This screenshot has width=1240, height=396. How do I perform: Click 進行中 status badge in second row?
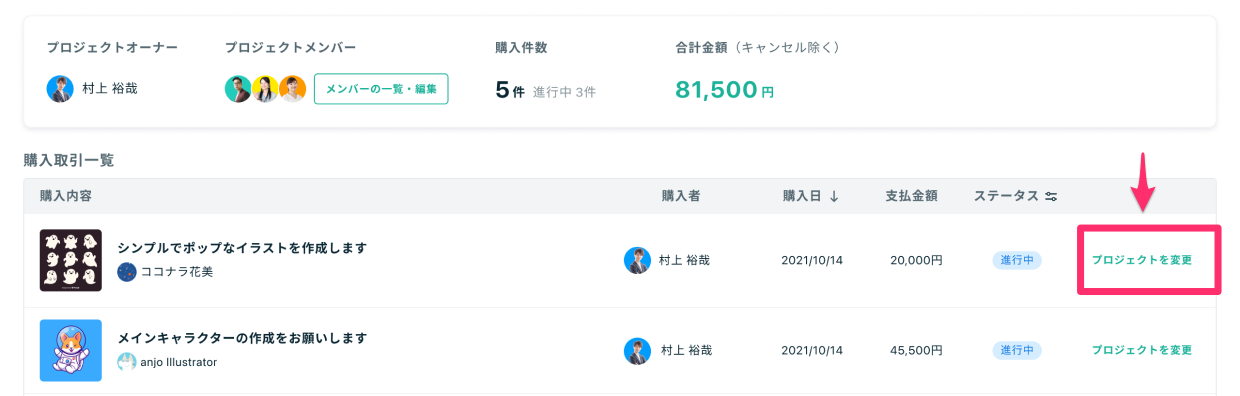(x=1017, y=351)
